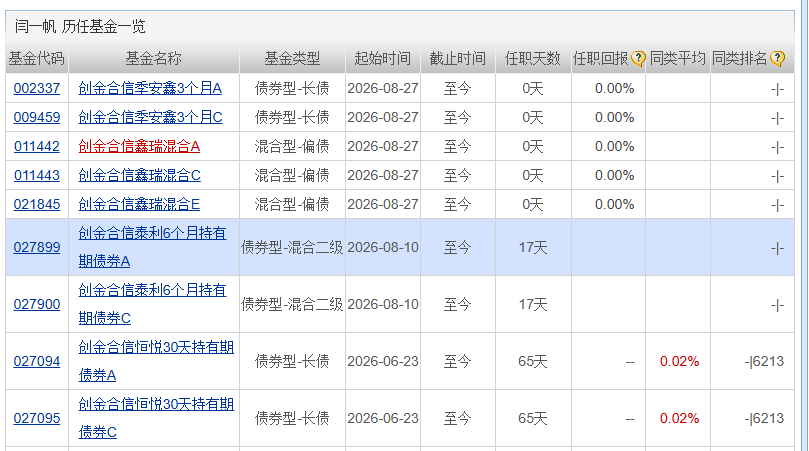Click the help icon next to 同类排名
This screenshot has height=451, width=809.
click(778, 59)
